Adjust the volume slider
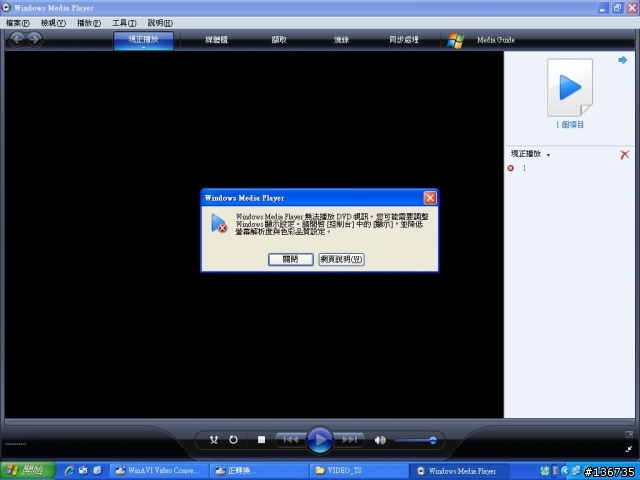Viewport: 640px width, 480px height. click(415, 440)
